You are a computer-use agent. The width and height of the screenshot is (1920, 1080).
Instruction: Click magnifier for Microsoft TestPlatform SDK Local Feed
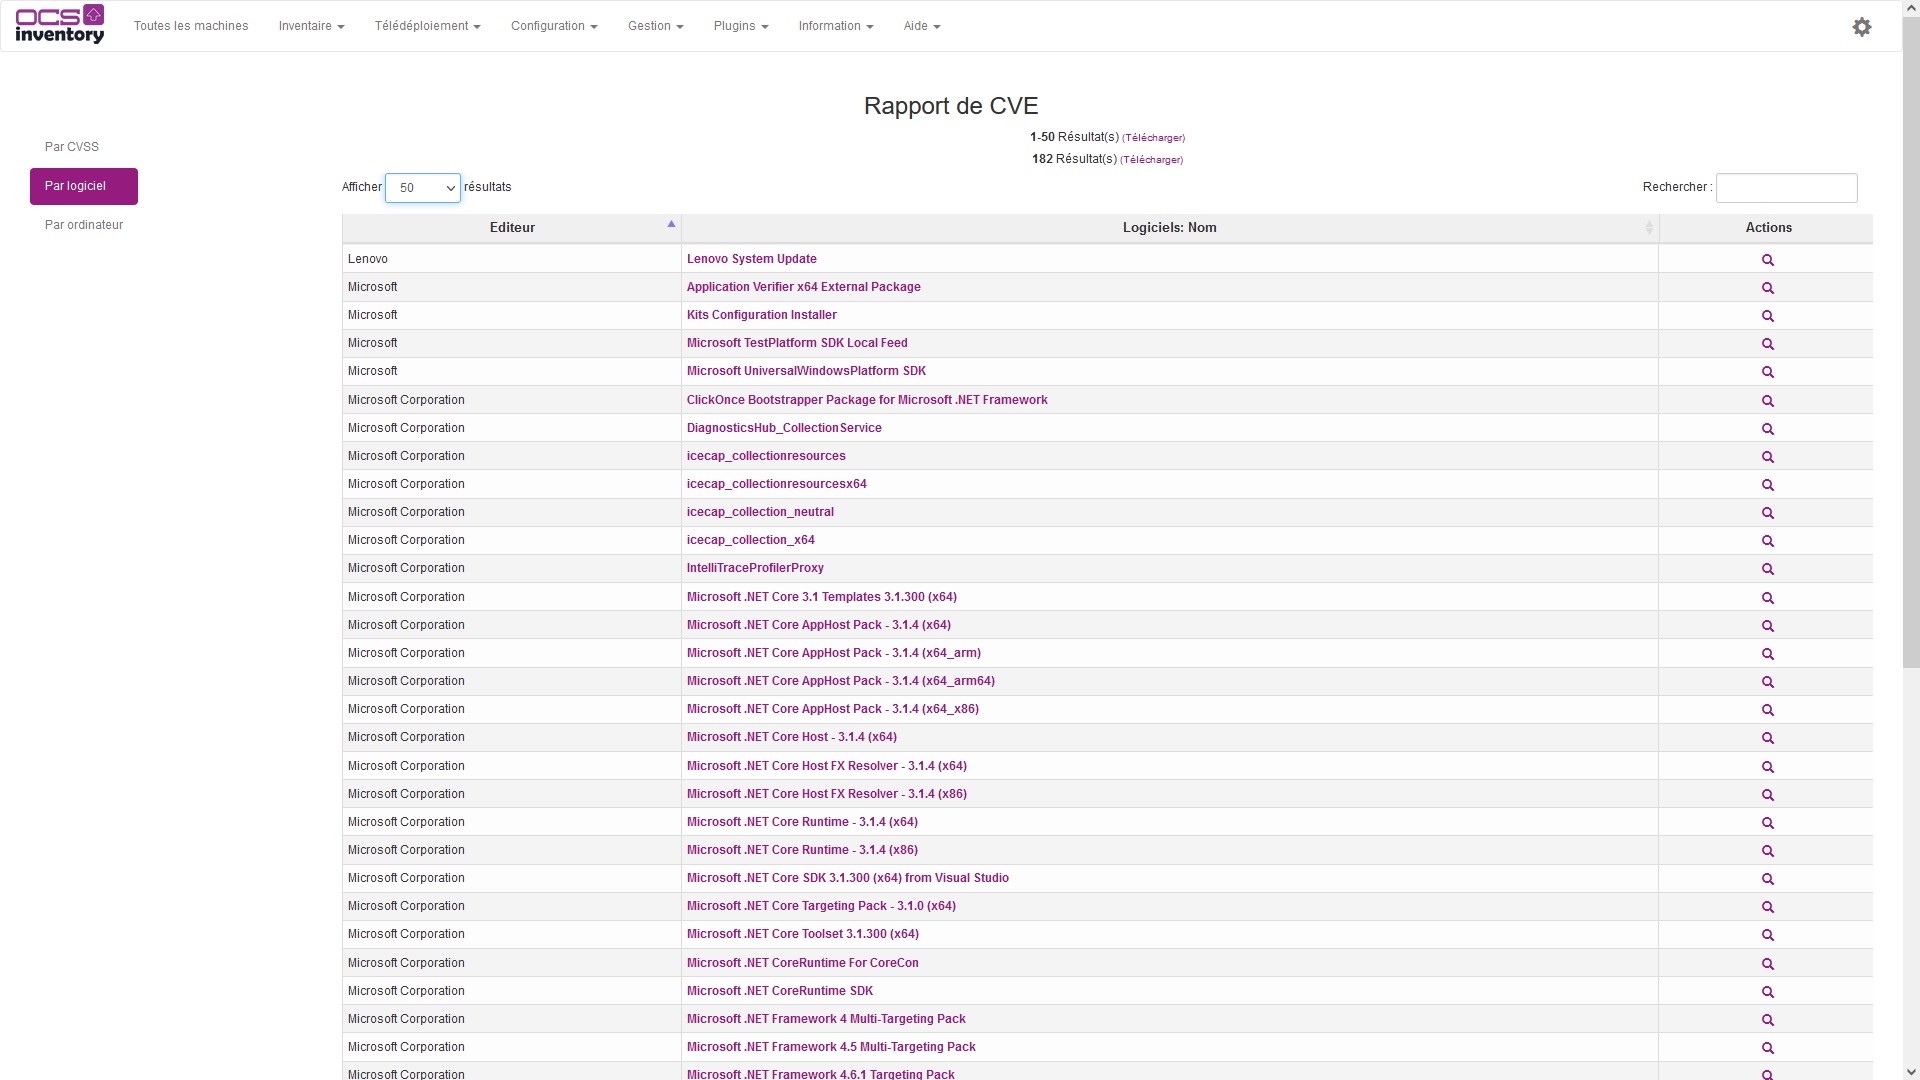1767,344
